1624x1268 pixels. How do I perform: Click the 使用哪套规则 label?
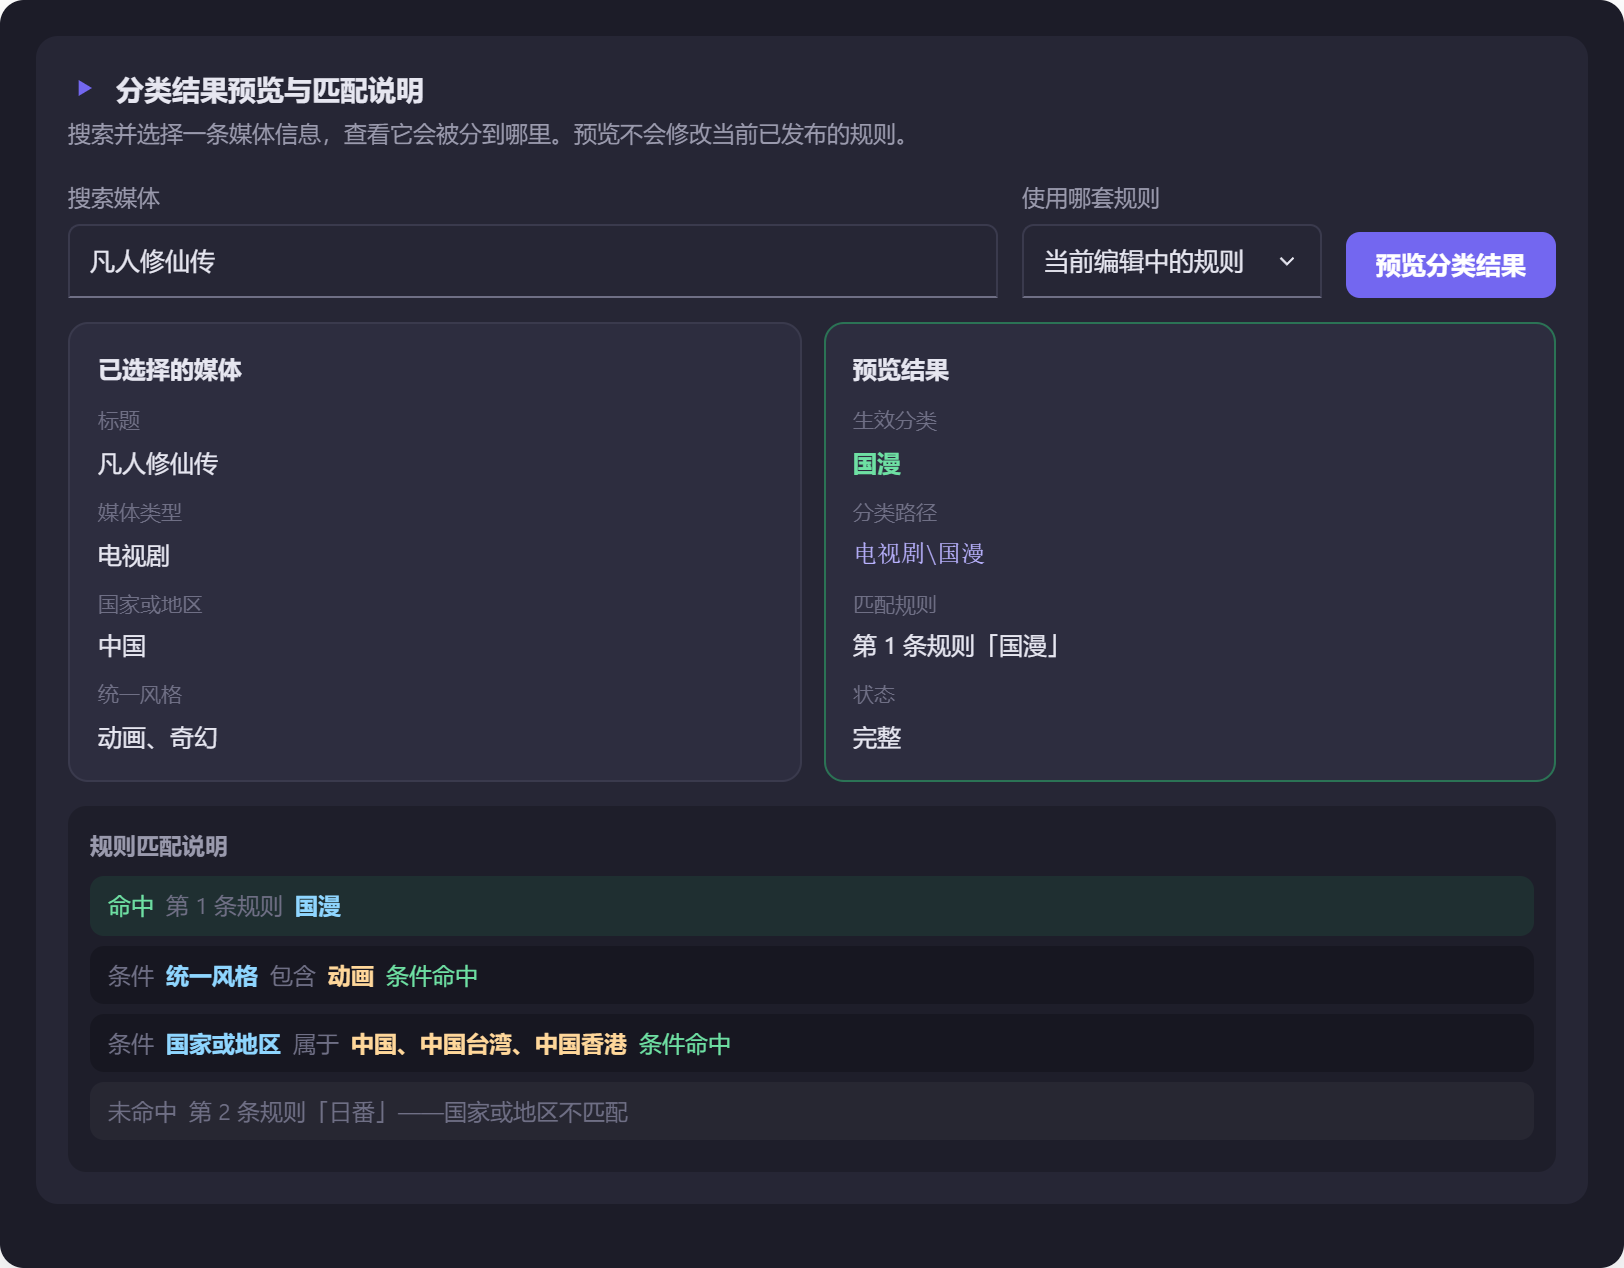pyautogui.click(x=1091, y=198)
